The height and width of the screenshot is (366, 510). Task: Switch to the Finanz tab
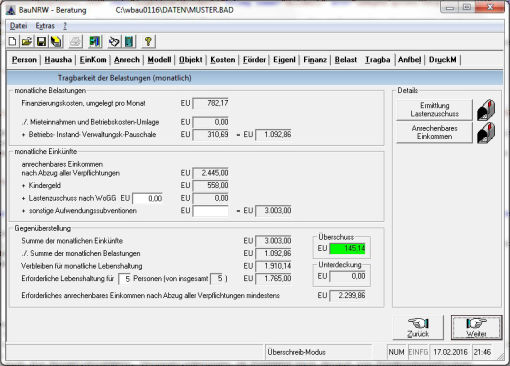tap(315, 60)
